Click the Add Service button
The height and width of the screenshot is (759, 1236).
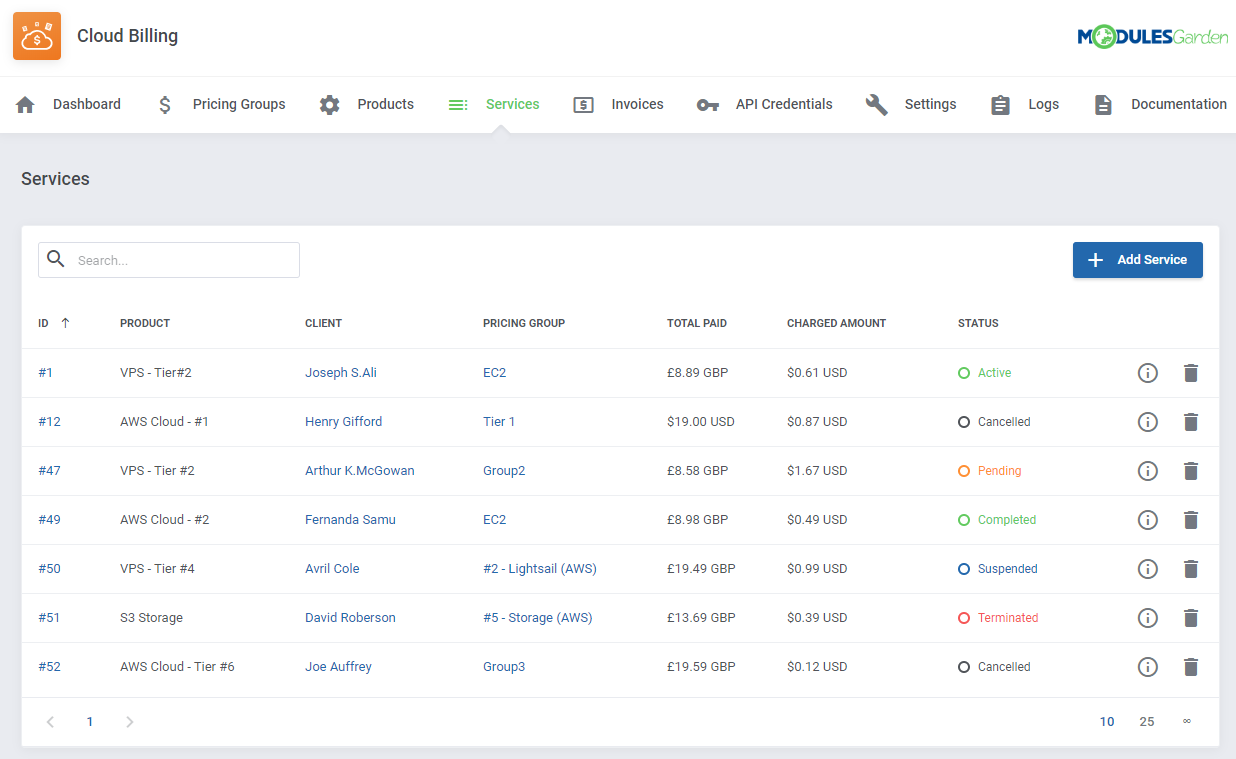pos(1138,260)
